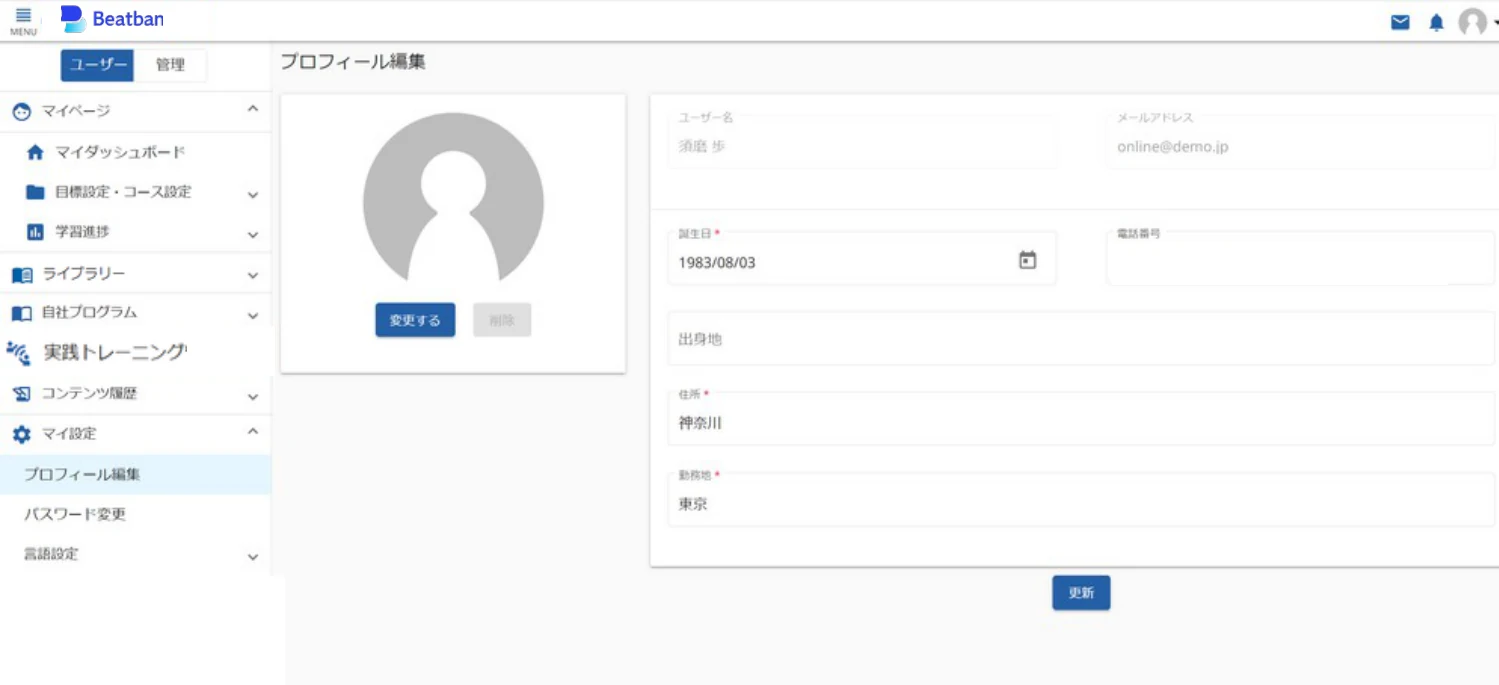Focus the 誕生日 date field
Viewport: 1499px width, 685px height.
862,258
